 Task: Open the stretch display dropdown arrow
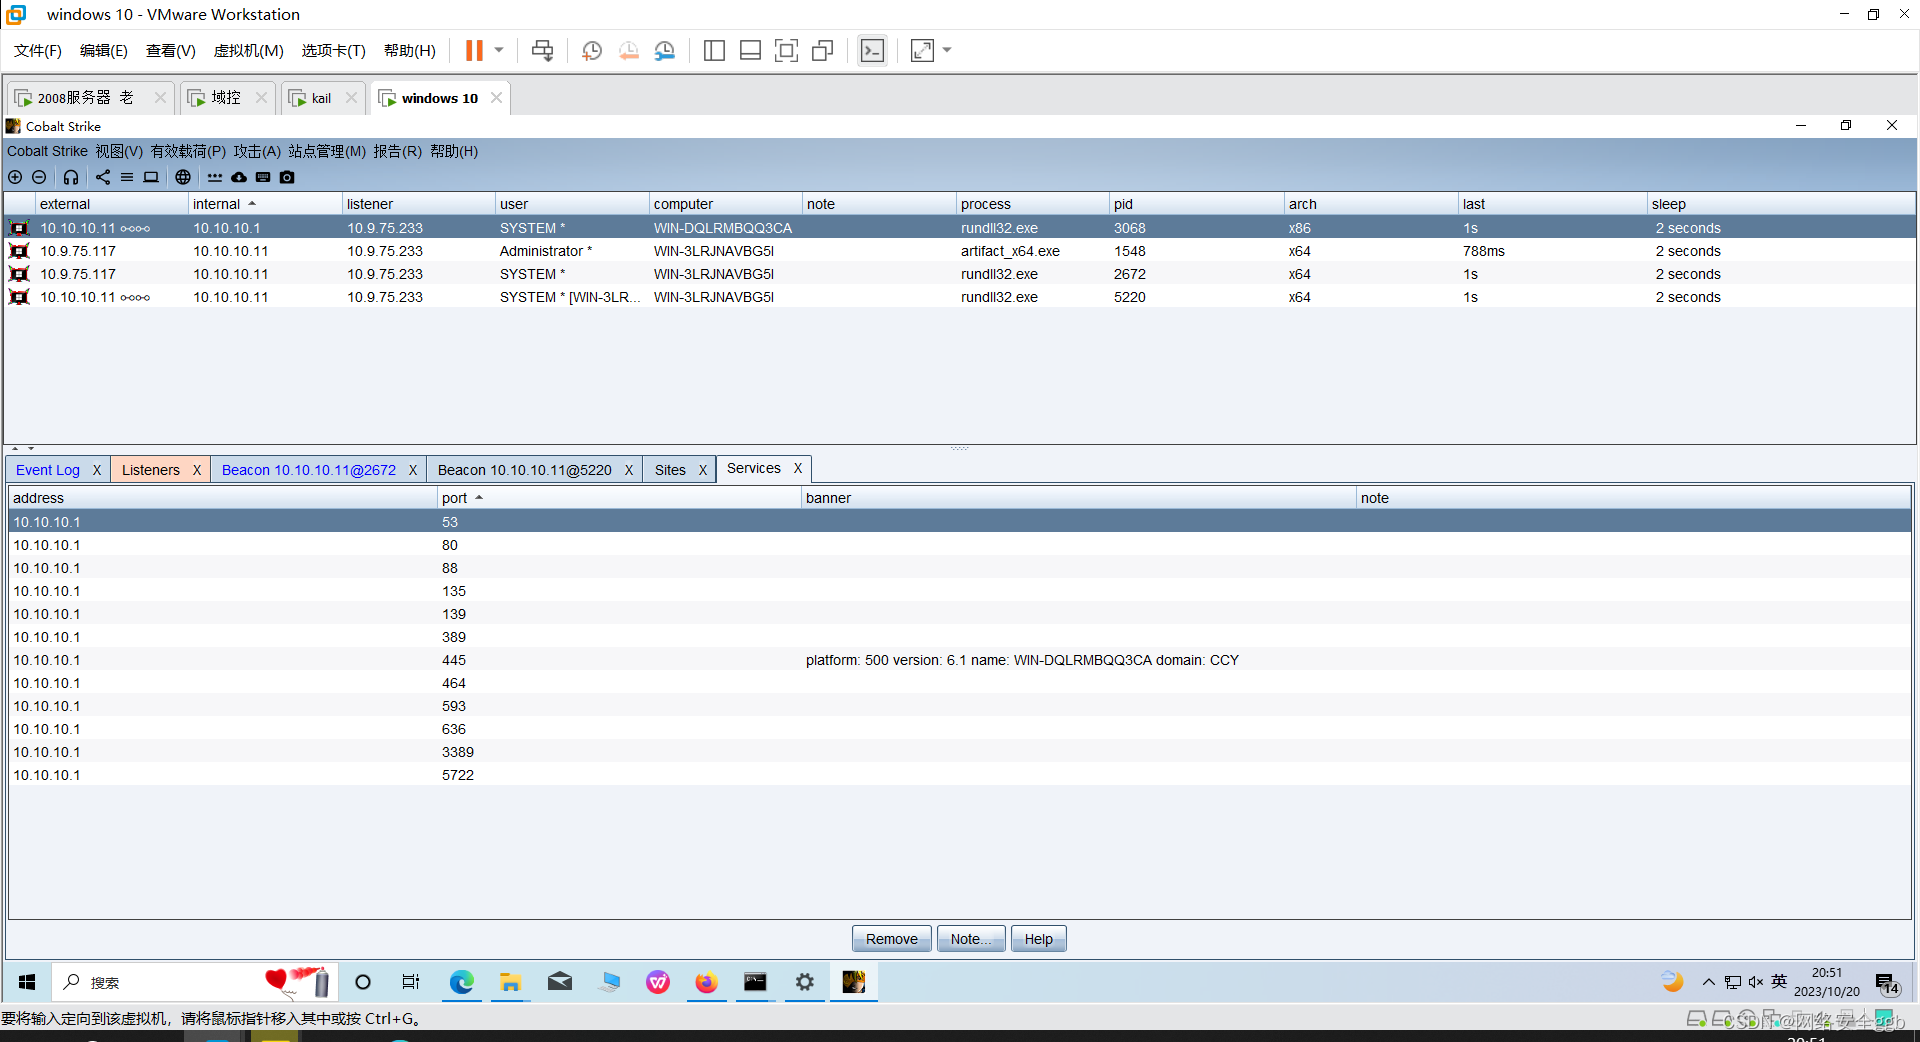(x=947, y=50)
